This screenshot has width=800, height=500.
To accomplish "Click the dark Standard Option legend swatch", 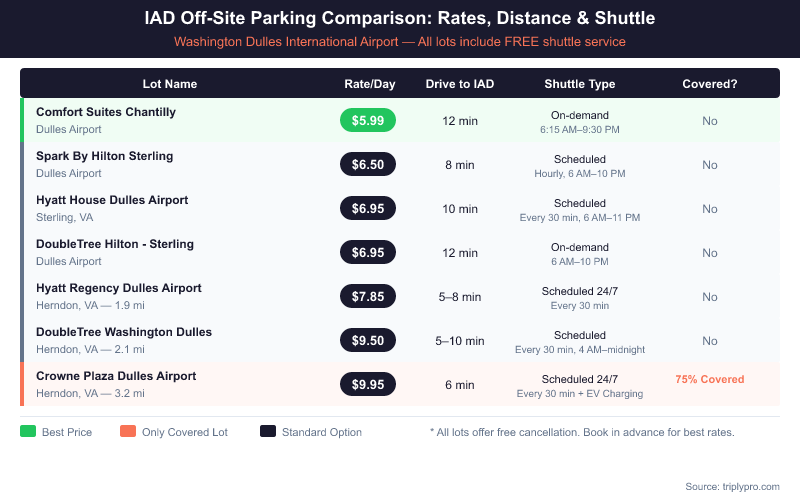I will coord(267,432).
